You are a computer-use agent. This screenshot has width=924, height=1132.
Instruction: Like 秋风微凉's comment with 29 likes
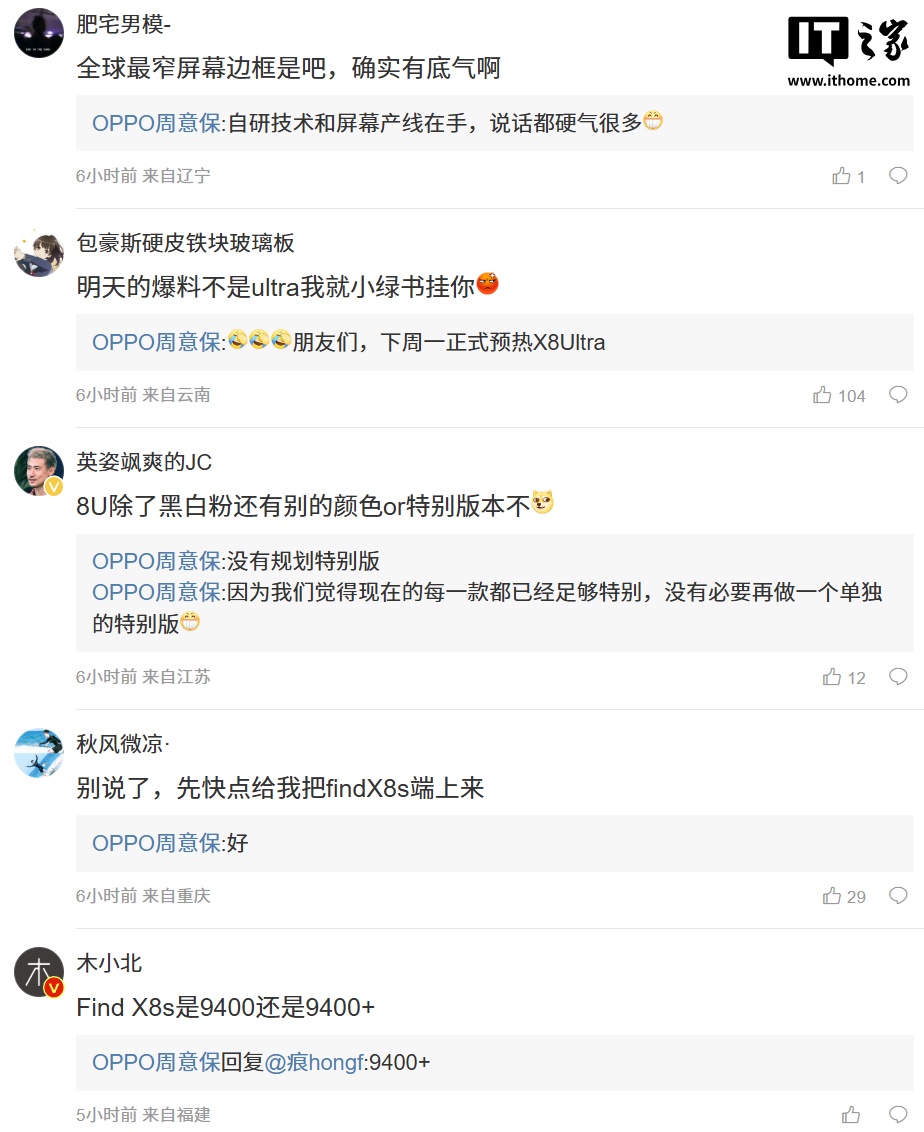click(832, 896)
